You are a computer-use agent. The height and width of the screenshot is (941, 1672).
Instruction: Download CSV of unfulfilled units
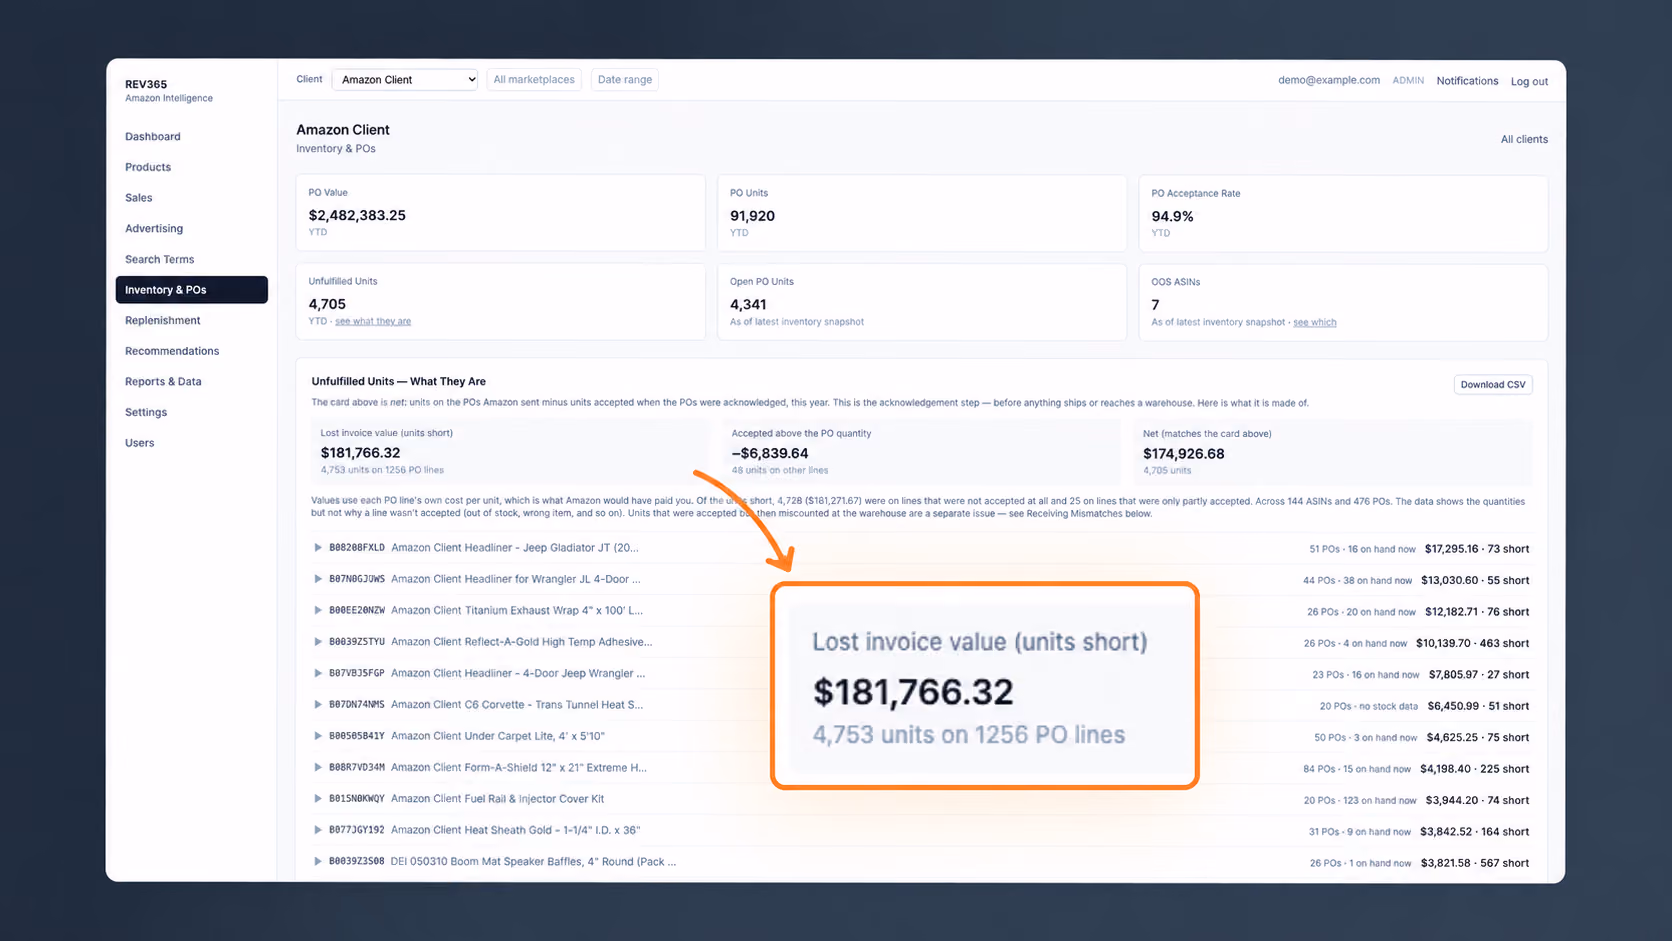(1493, 384)
